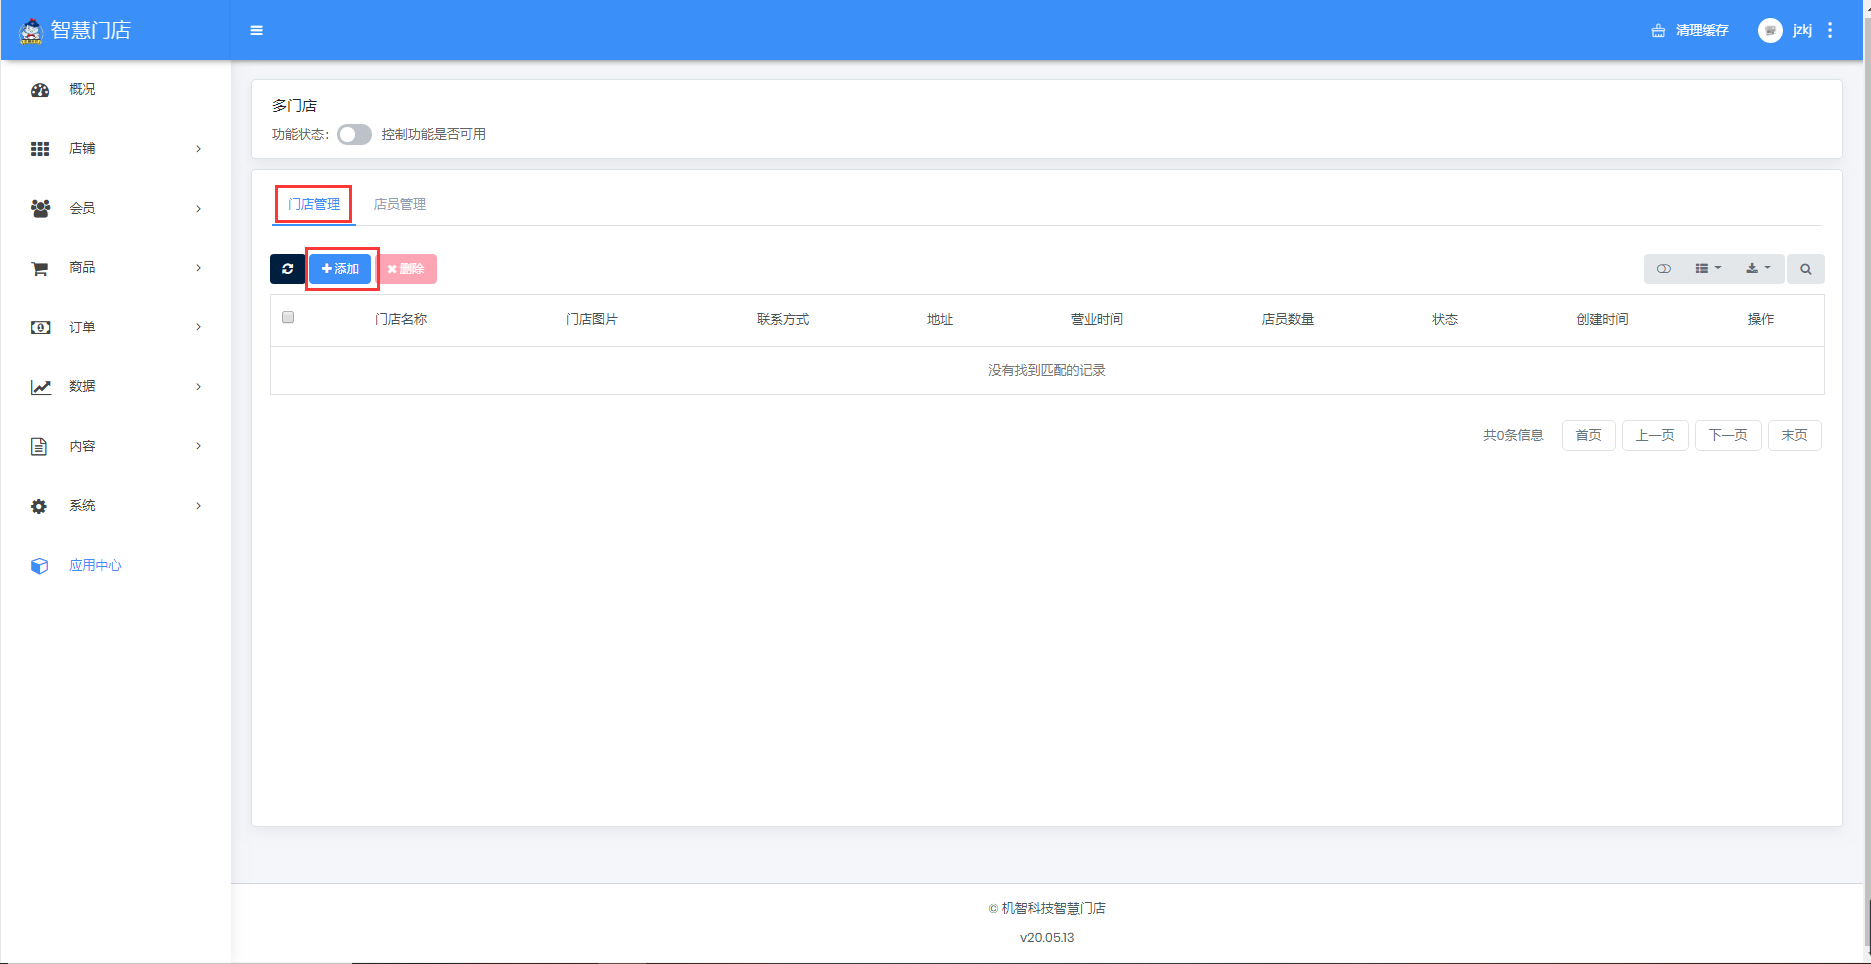Click the 上一页 pagination button
Viewport: 1871px width, 964px height.
[1655, 435]
